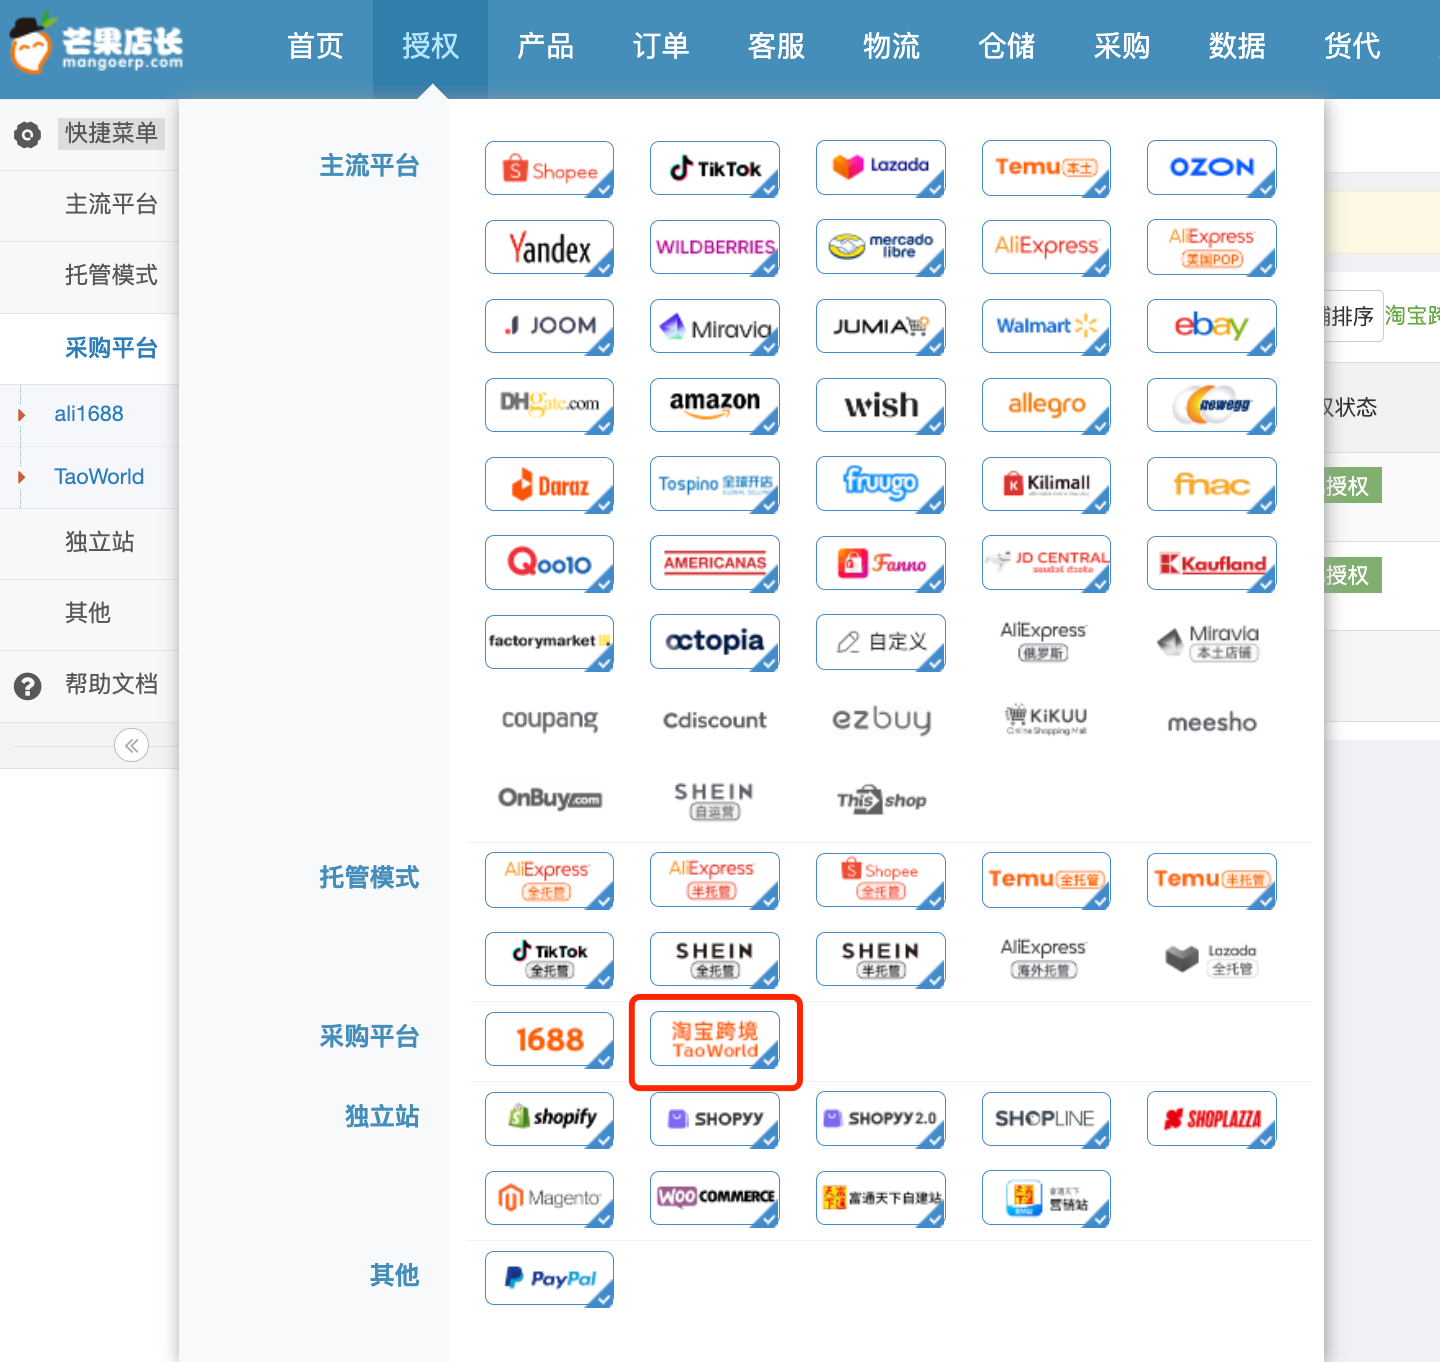The width and height of the screenshot is (1440, 1362).
Task: Open the 数据 top navigation tab
Action: click(x=1237, y=46)
